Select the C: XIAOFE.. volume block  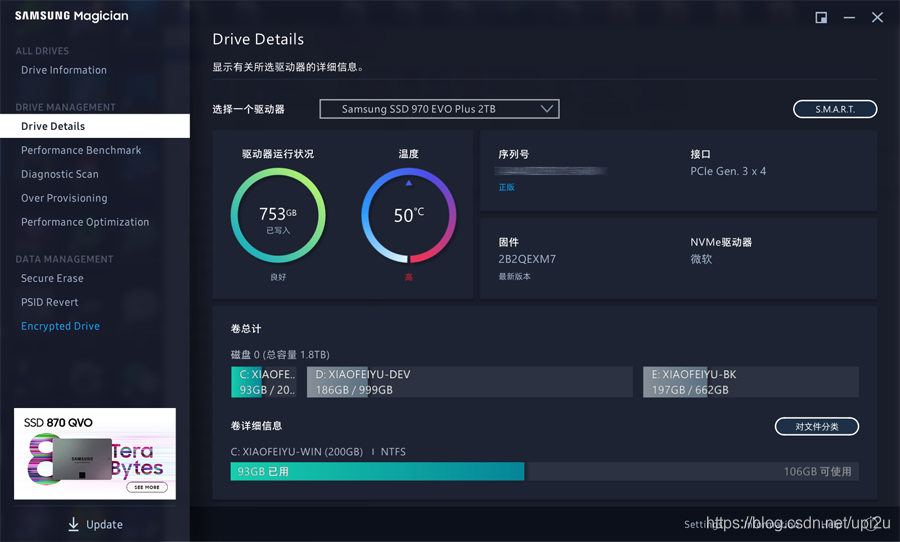[264, 382]
